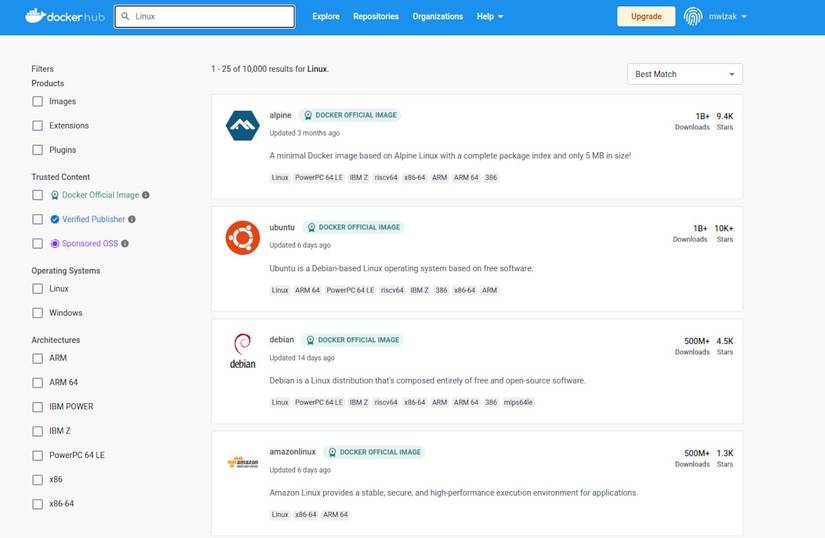Check the ARM 64 architecture filter
The image size is (825, 538).
(x=37, y=382)
